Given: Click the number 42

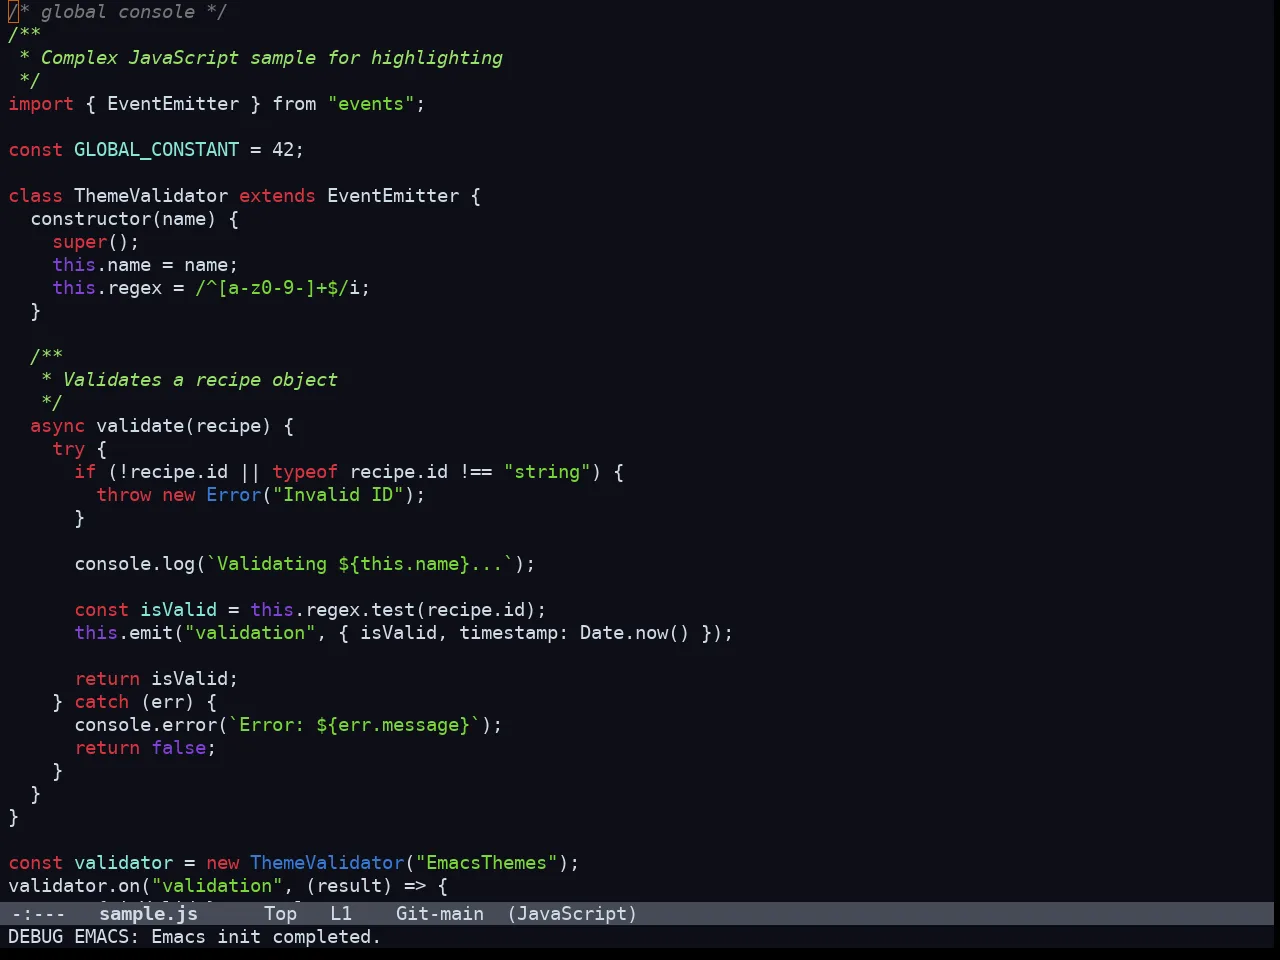Looking at the screenshot, I should pos(283,150).
